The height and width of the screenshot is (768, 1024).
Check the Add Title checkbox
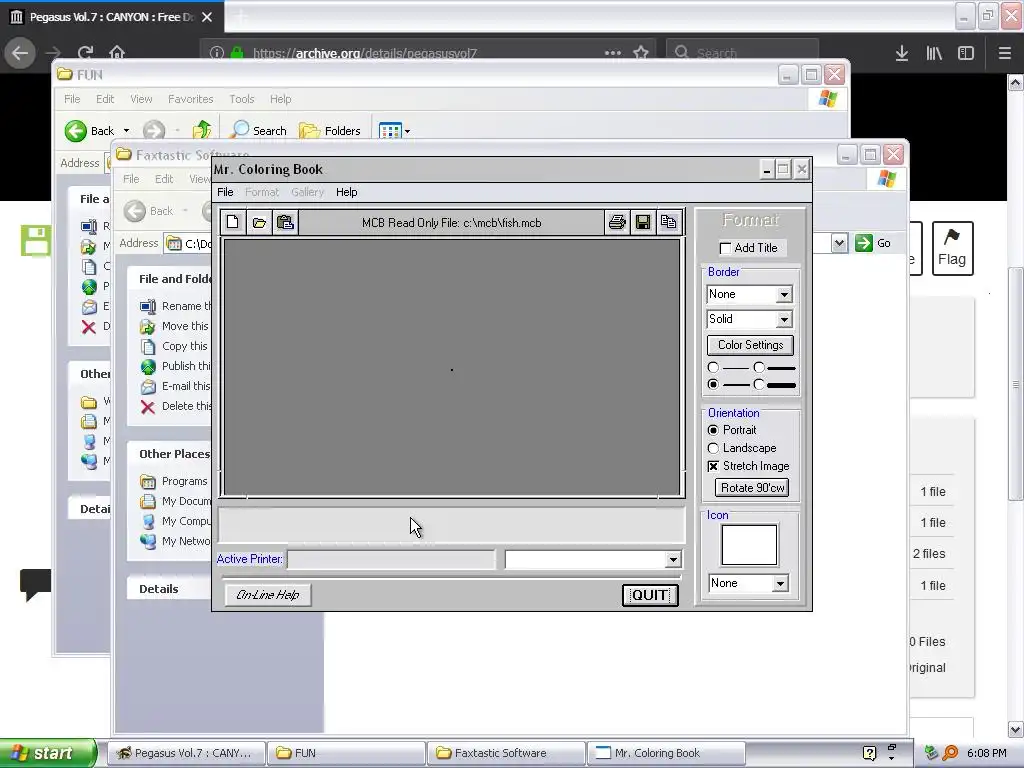tap(725, 248)
